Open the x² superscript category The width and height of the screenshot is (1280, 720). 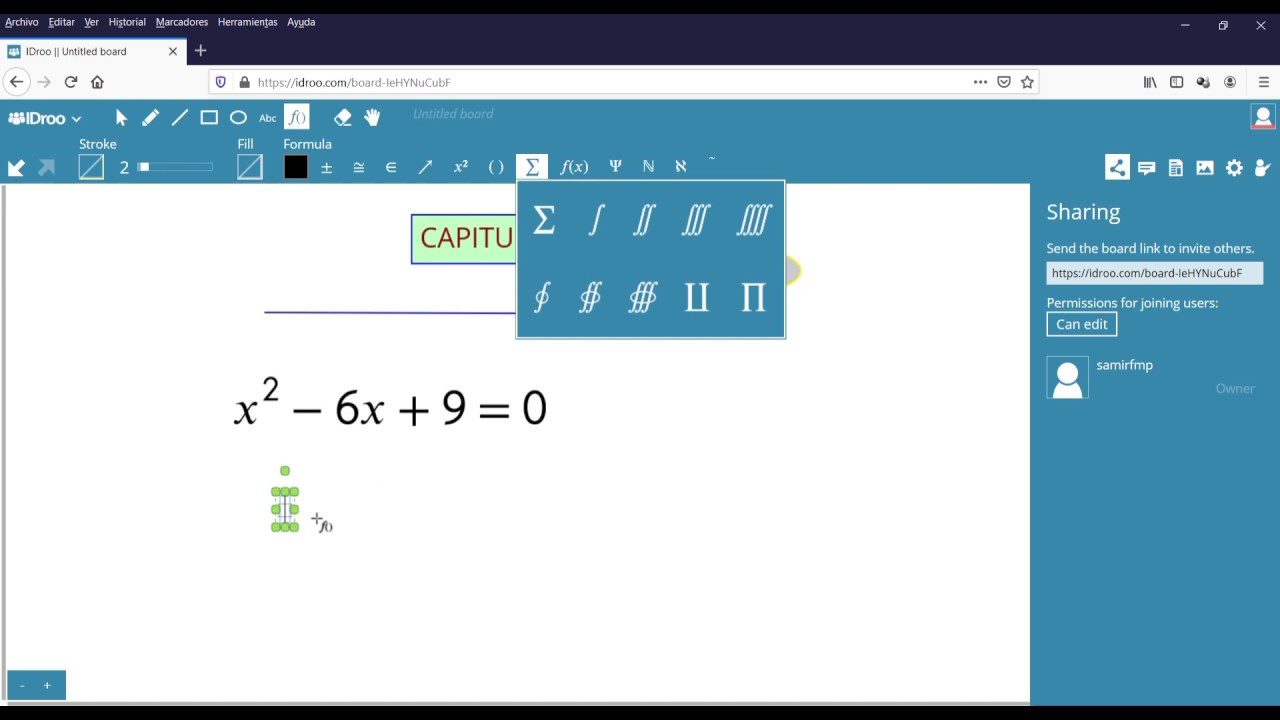461,167
